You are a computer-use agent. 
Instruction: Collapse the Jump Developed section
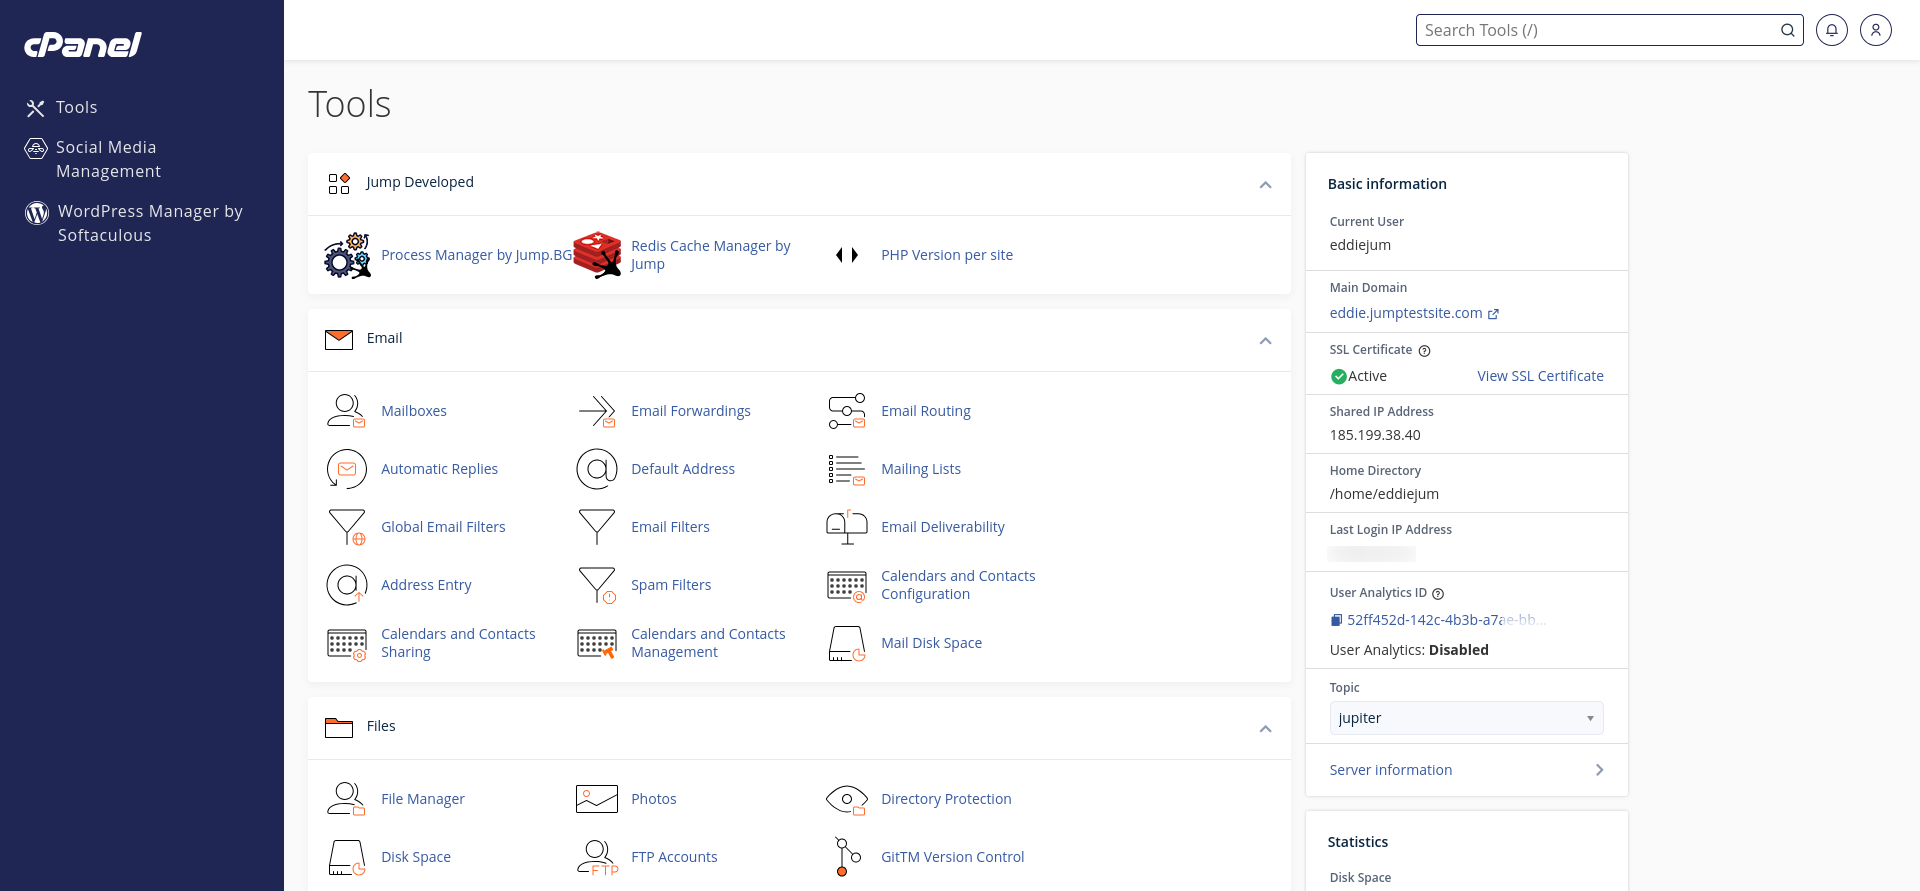pos(1265,185)
